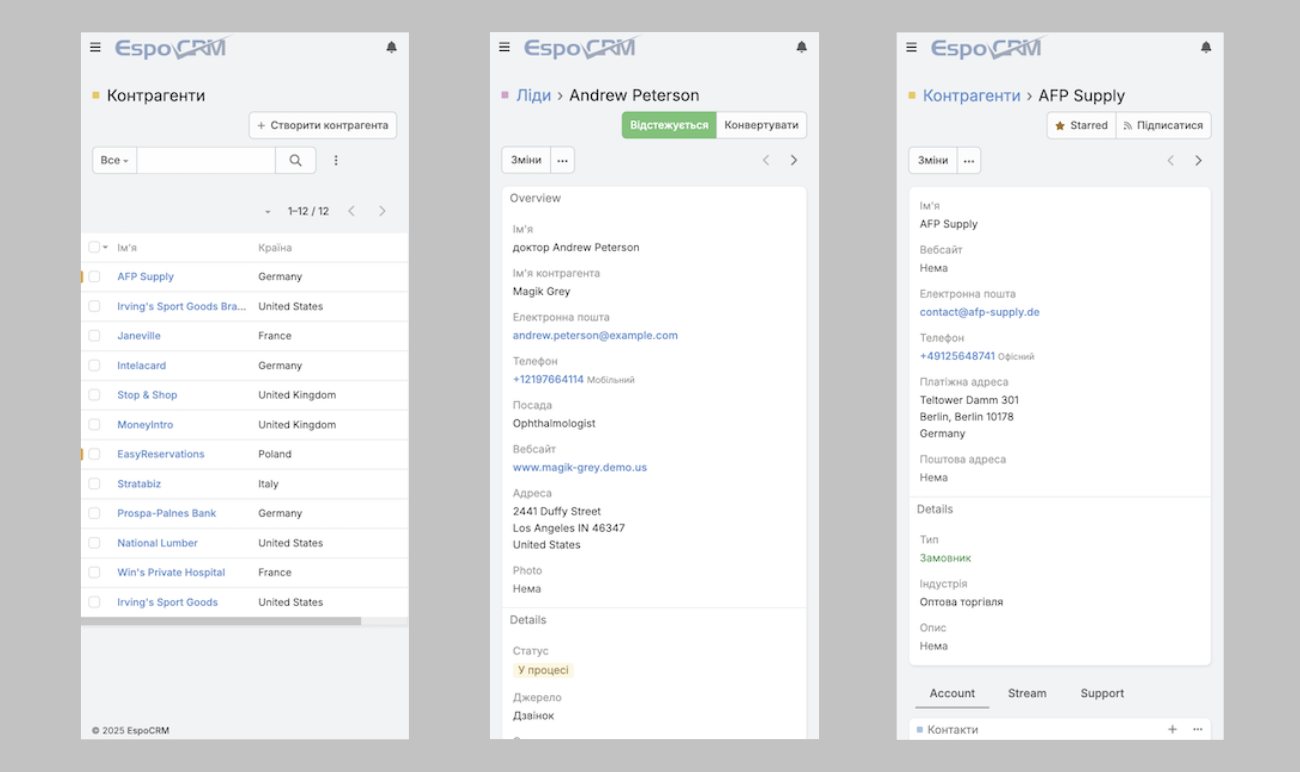1300x772 pixels.
Task: Click EspoCRM logo in Andrew Peterson panel
Action: pos(581,47)
